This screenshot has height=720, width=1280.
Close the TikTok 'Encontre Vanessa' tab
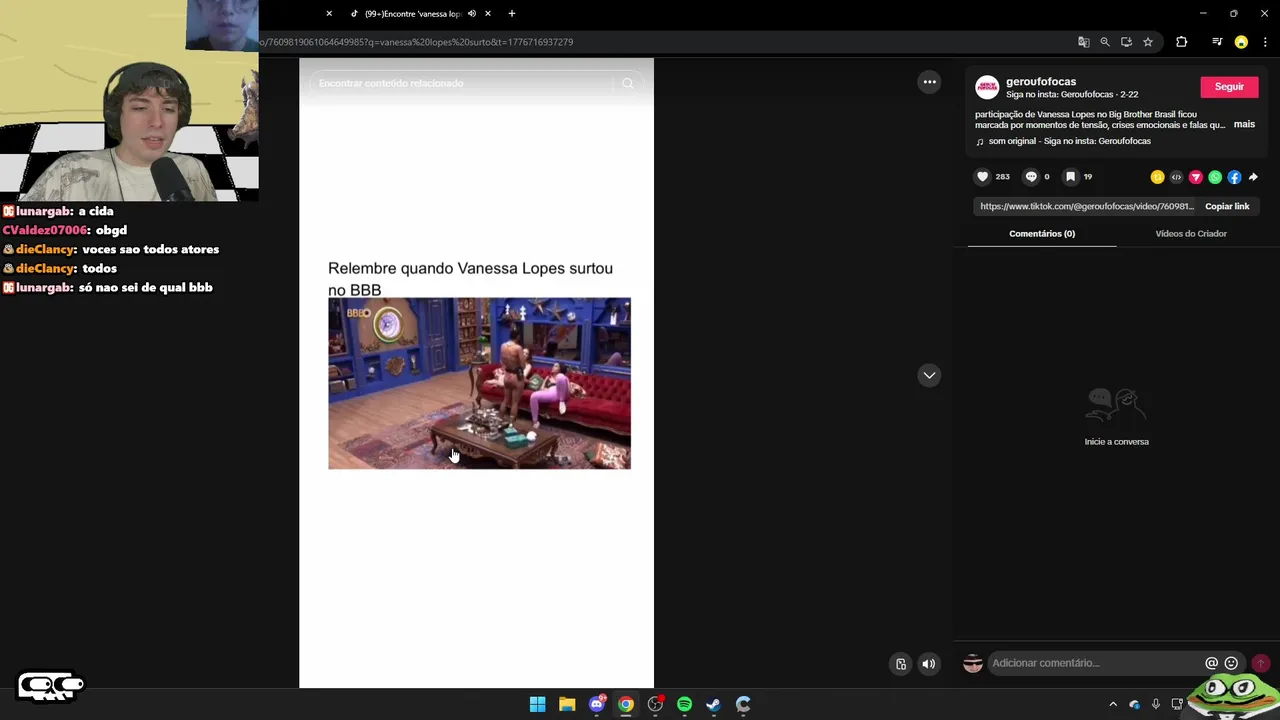tap(488, 14)
